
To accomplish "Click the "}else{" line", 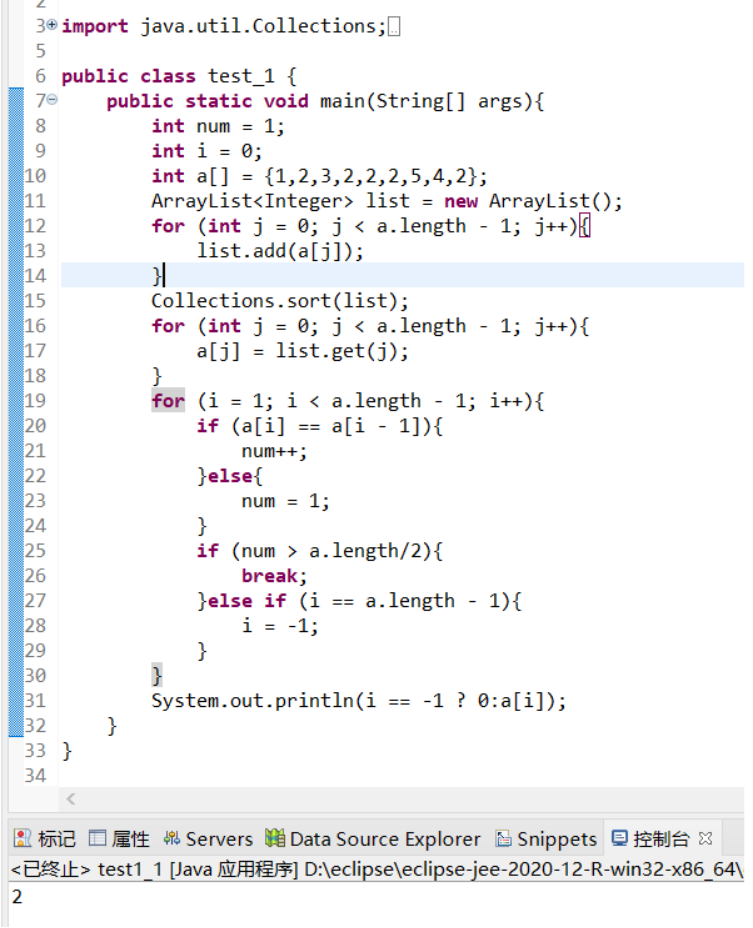I will click(230, 476).
